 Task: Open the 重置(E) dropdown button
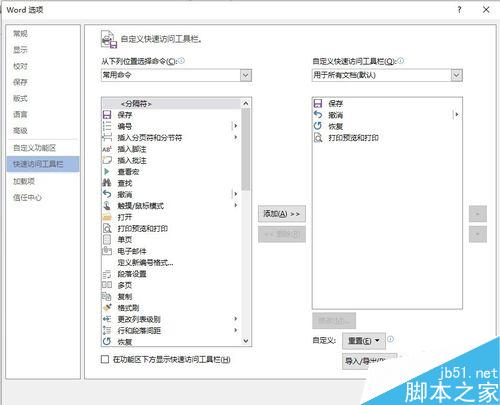[x=364, y=341]
